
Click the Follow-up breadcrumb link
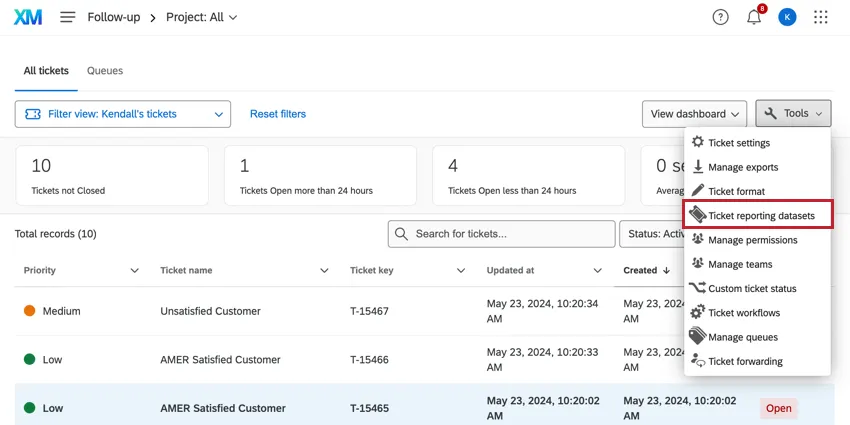pos(115,17)
